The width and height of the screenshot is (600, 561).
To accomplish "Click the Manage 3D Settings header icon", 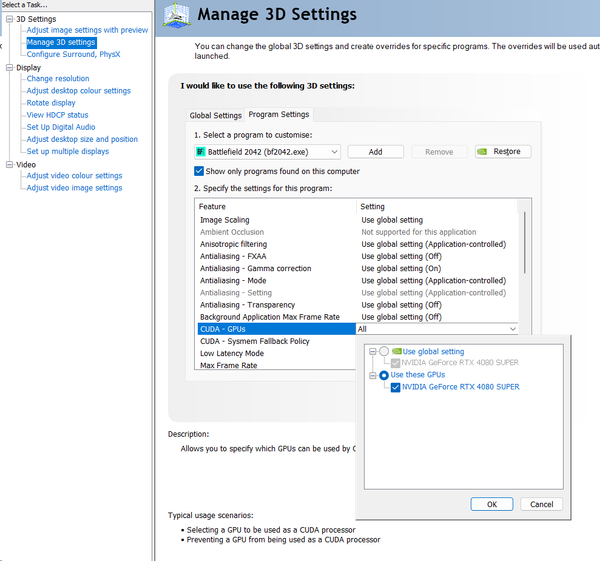I will [177, 15].
